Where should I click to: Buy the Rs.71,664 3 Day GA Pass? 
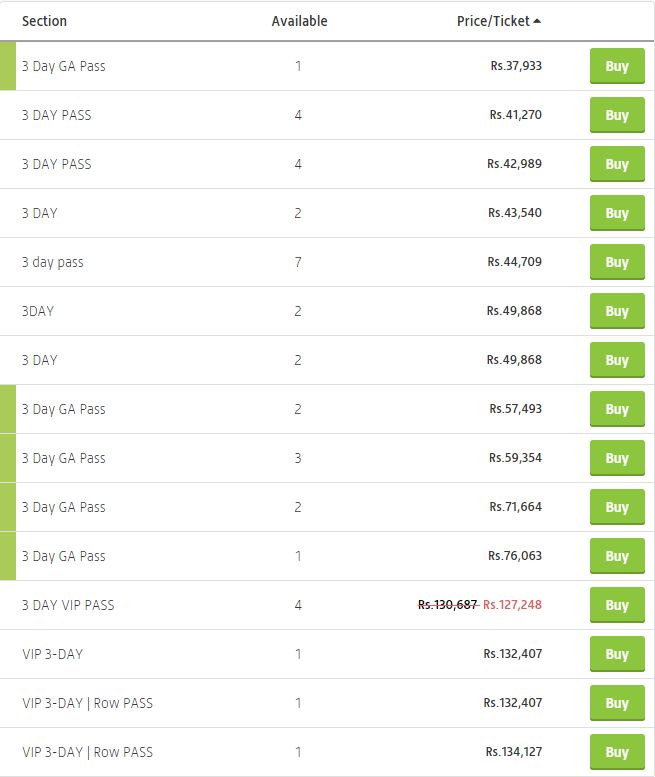click(x=617, y=507)
